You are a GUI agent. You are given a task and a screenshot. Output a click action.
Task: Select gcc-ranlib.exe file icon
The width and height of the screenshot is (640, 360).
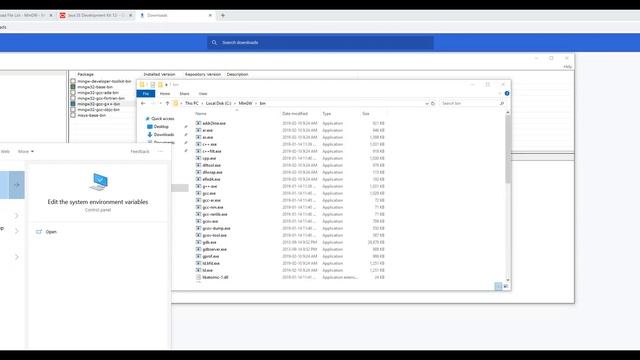(x=198, y=214)
